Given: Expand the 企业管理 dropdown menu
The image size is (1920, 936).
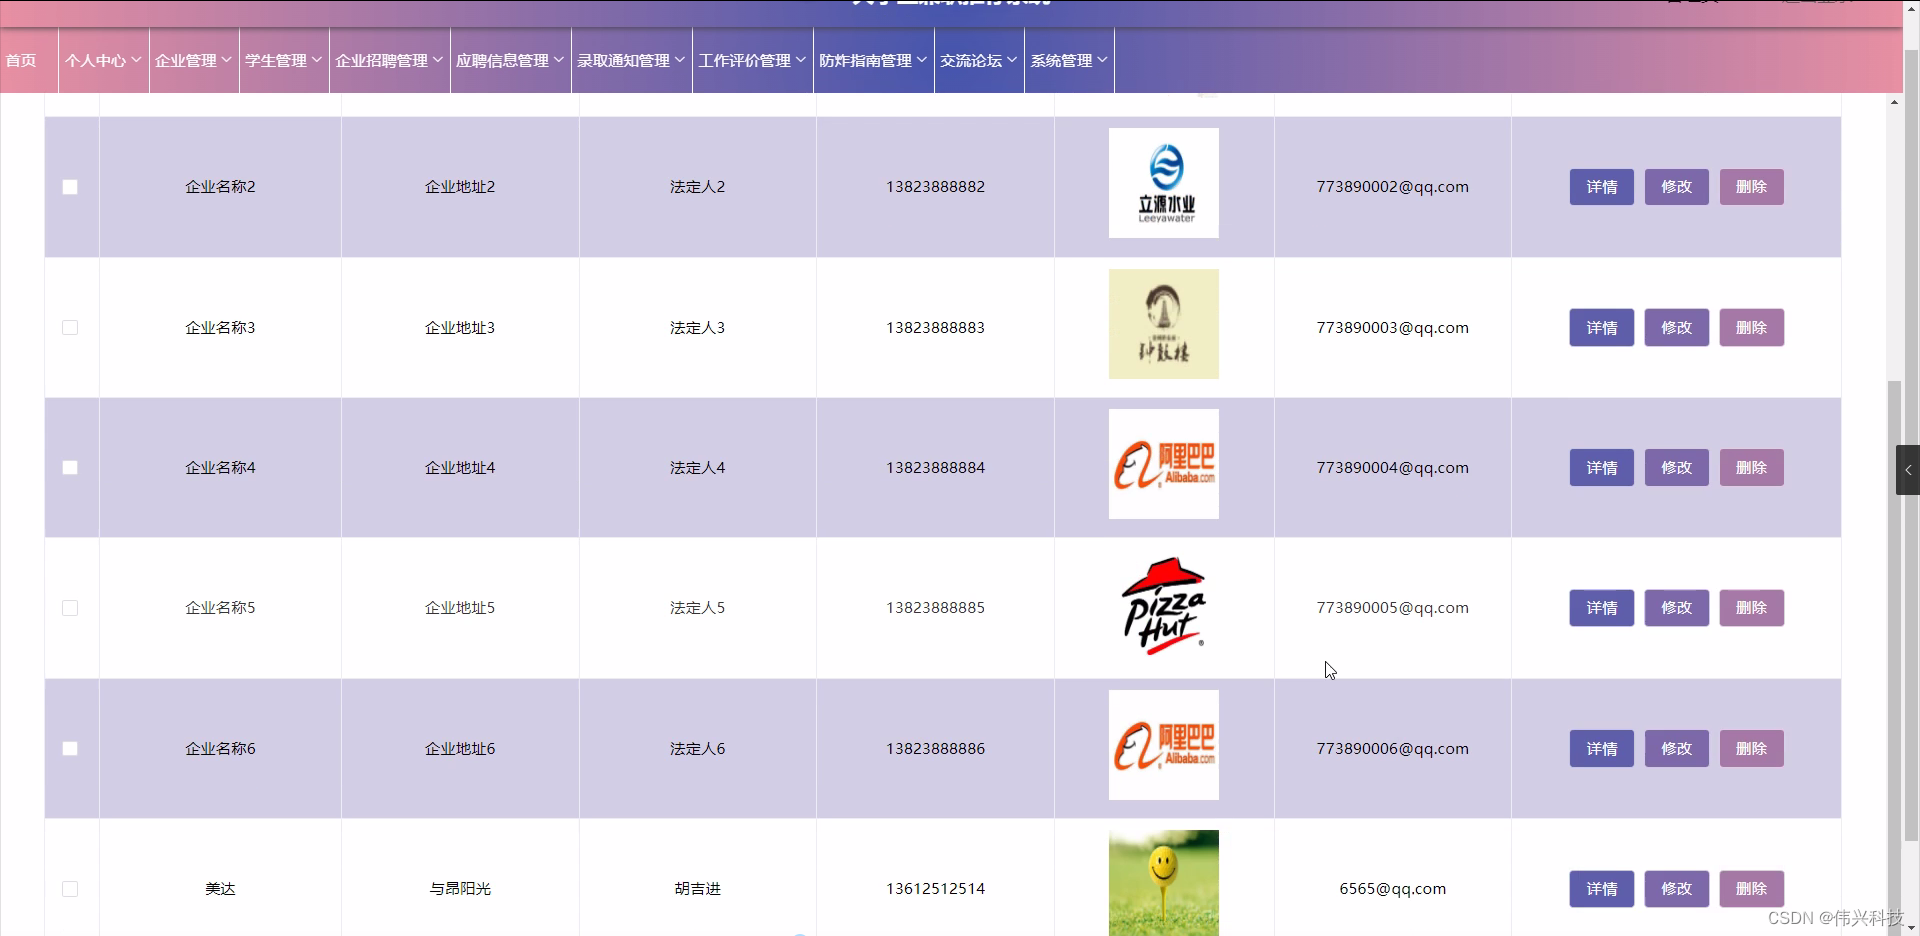Looking at the screenshot, I should [x=192, y=60].
